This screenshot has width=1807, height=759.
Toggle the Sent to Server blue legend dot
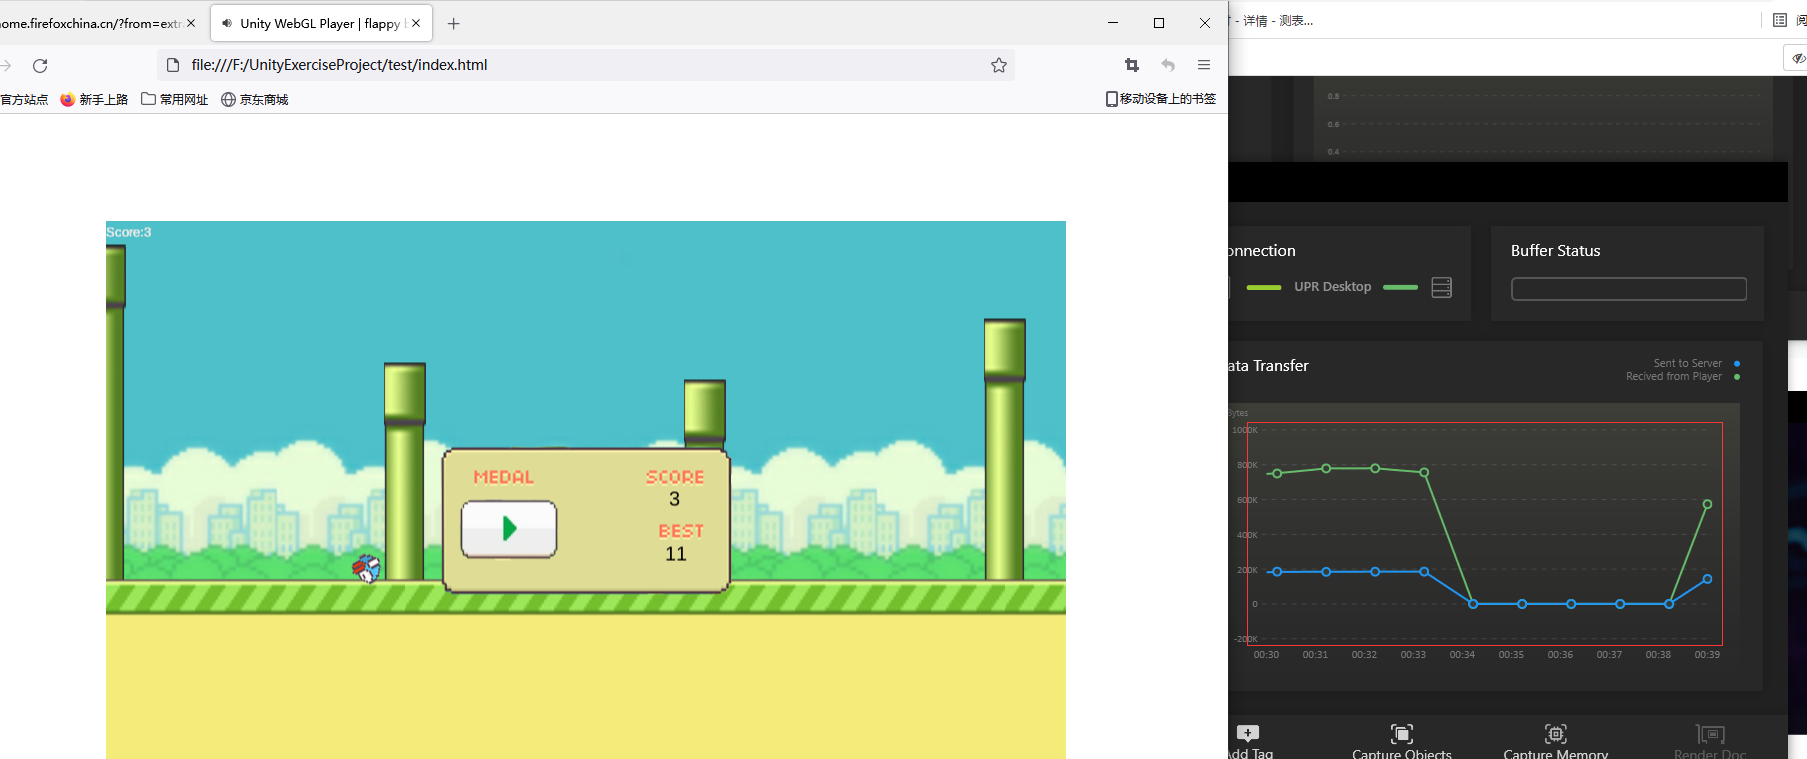click(1737, 364)
